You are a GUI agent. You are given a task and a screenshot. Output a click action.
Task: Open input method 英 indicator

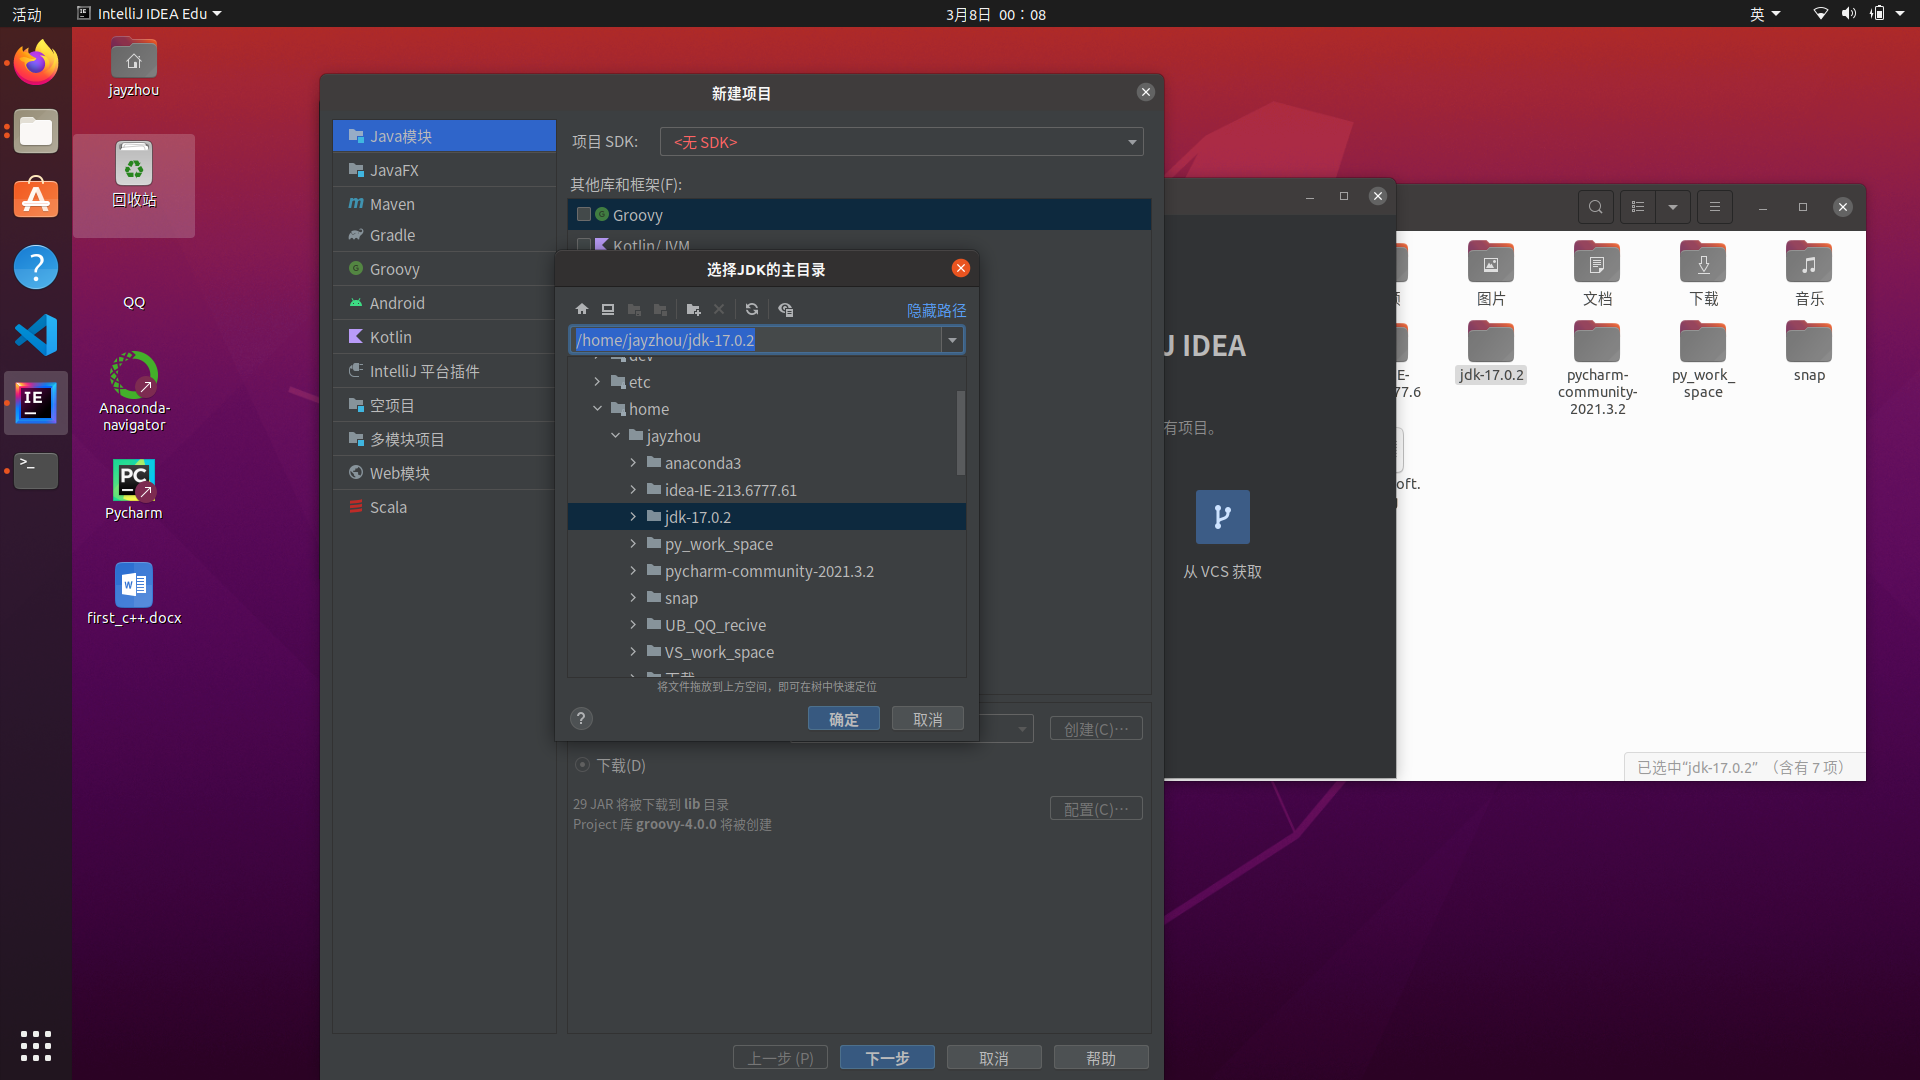point(1765,14)
